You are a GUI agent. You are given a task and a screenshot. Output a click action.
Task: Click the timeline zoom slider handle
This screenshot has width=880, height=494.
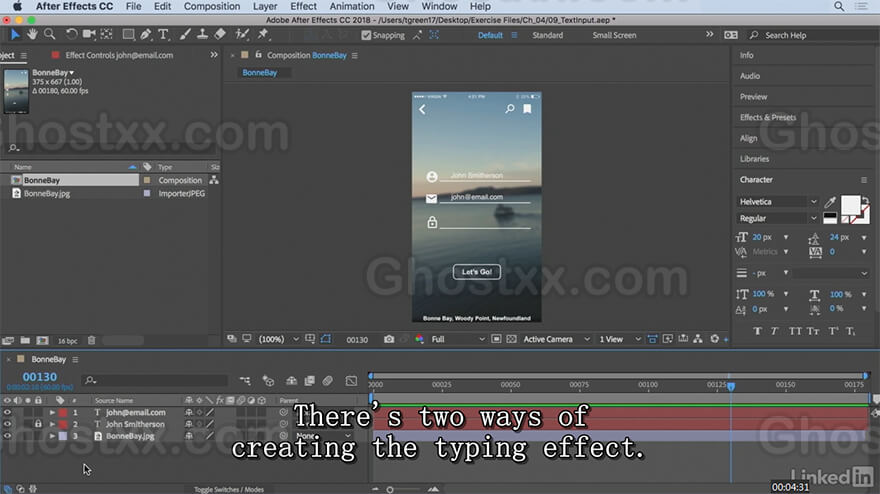(x=390, y=490)
